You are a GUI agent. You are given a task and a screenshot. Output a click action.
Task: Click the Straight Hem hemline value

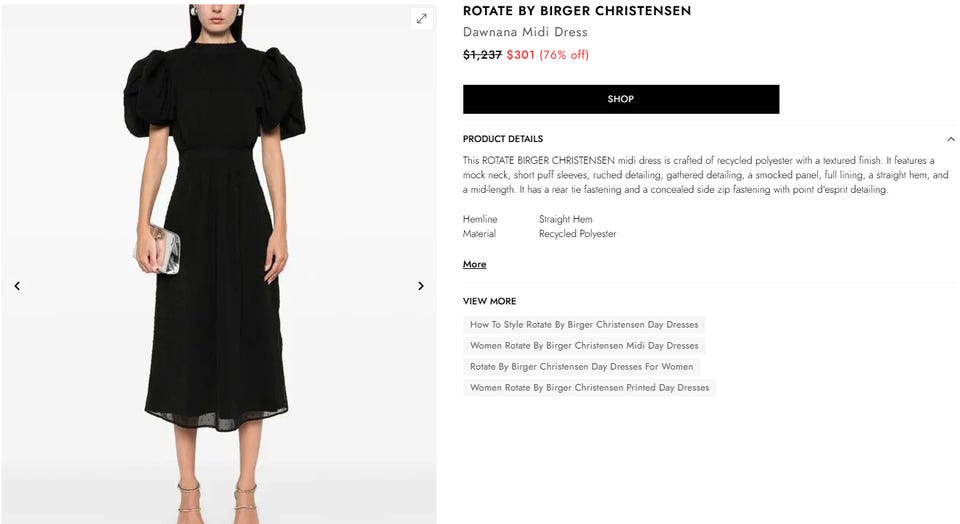[566, 219]
